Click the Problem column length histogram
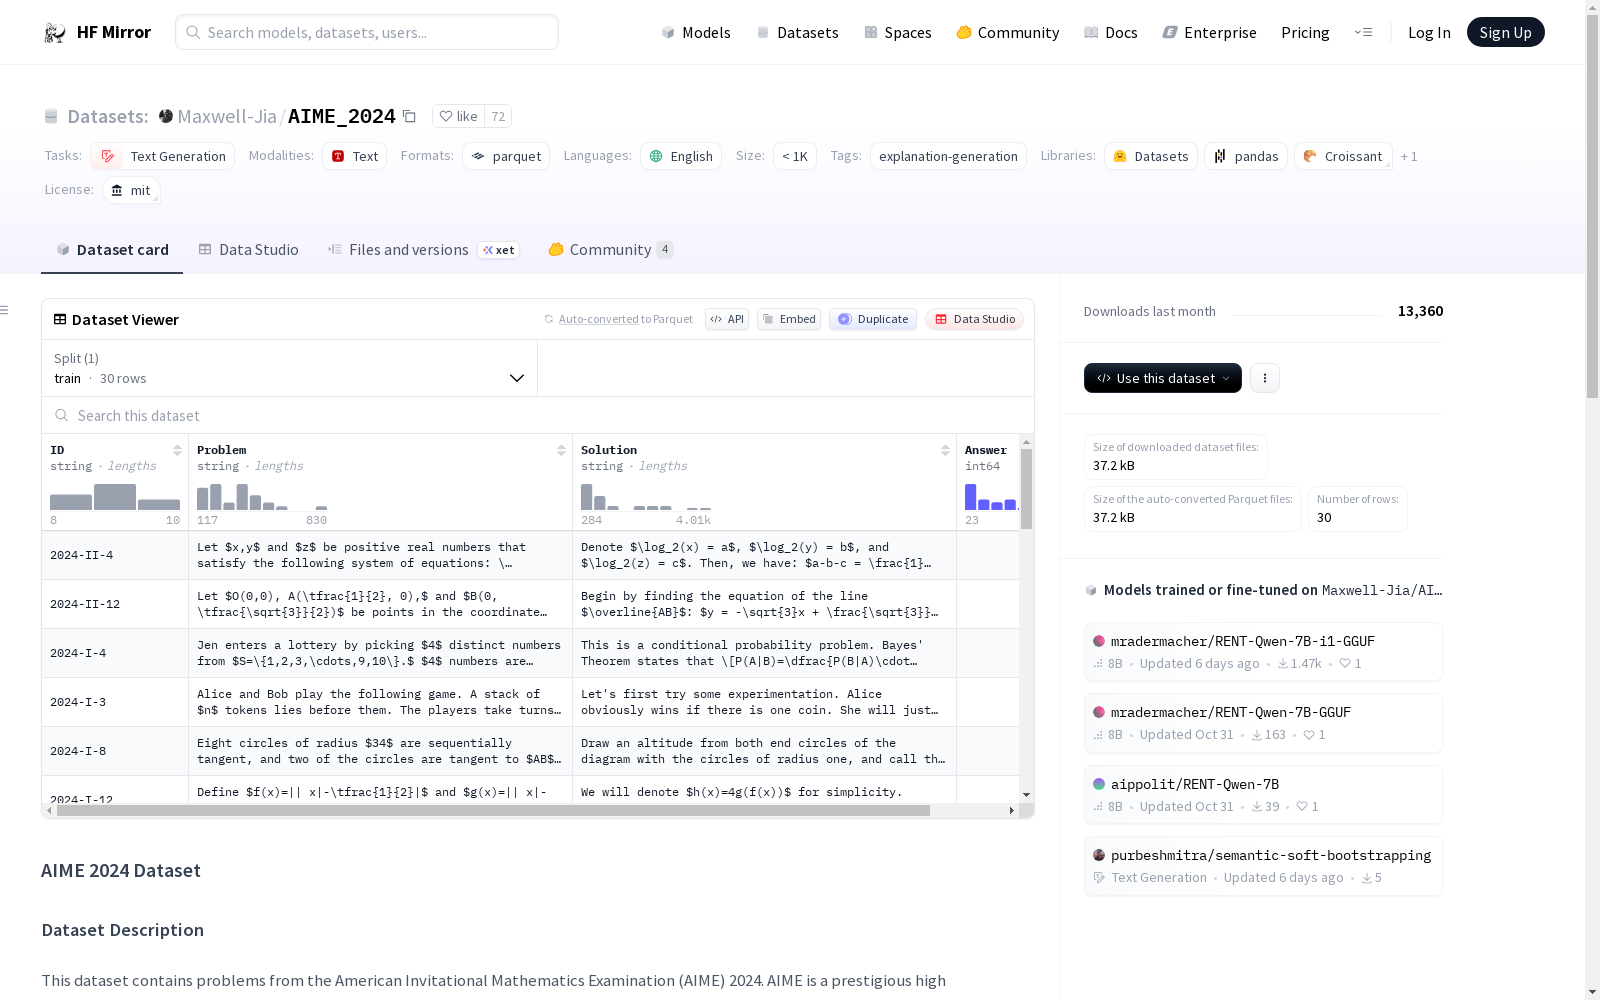 click(262, 497)
